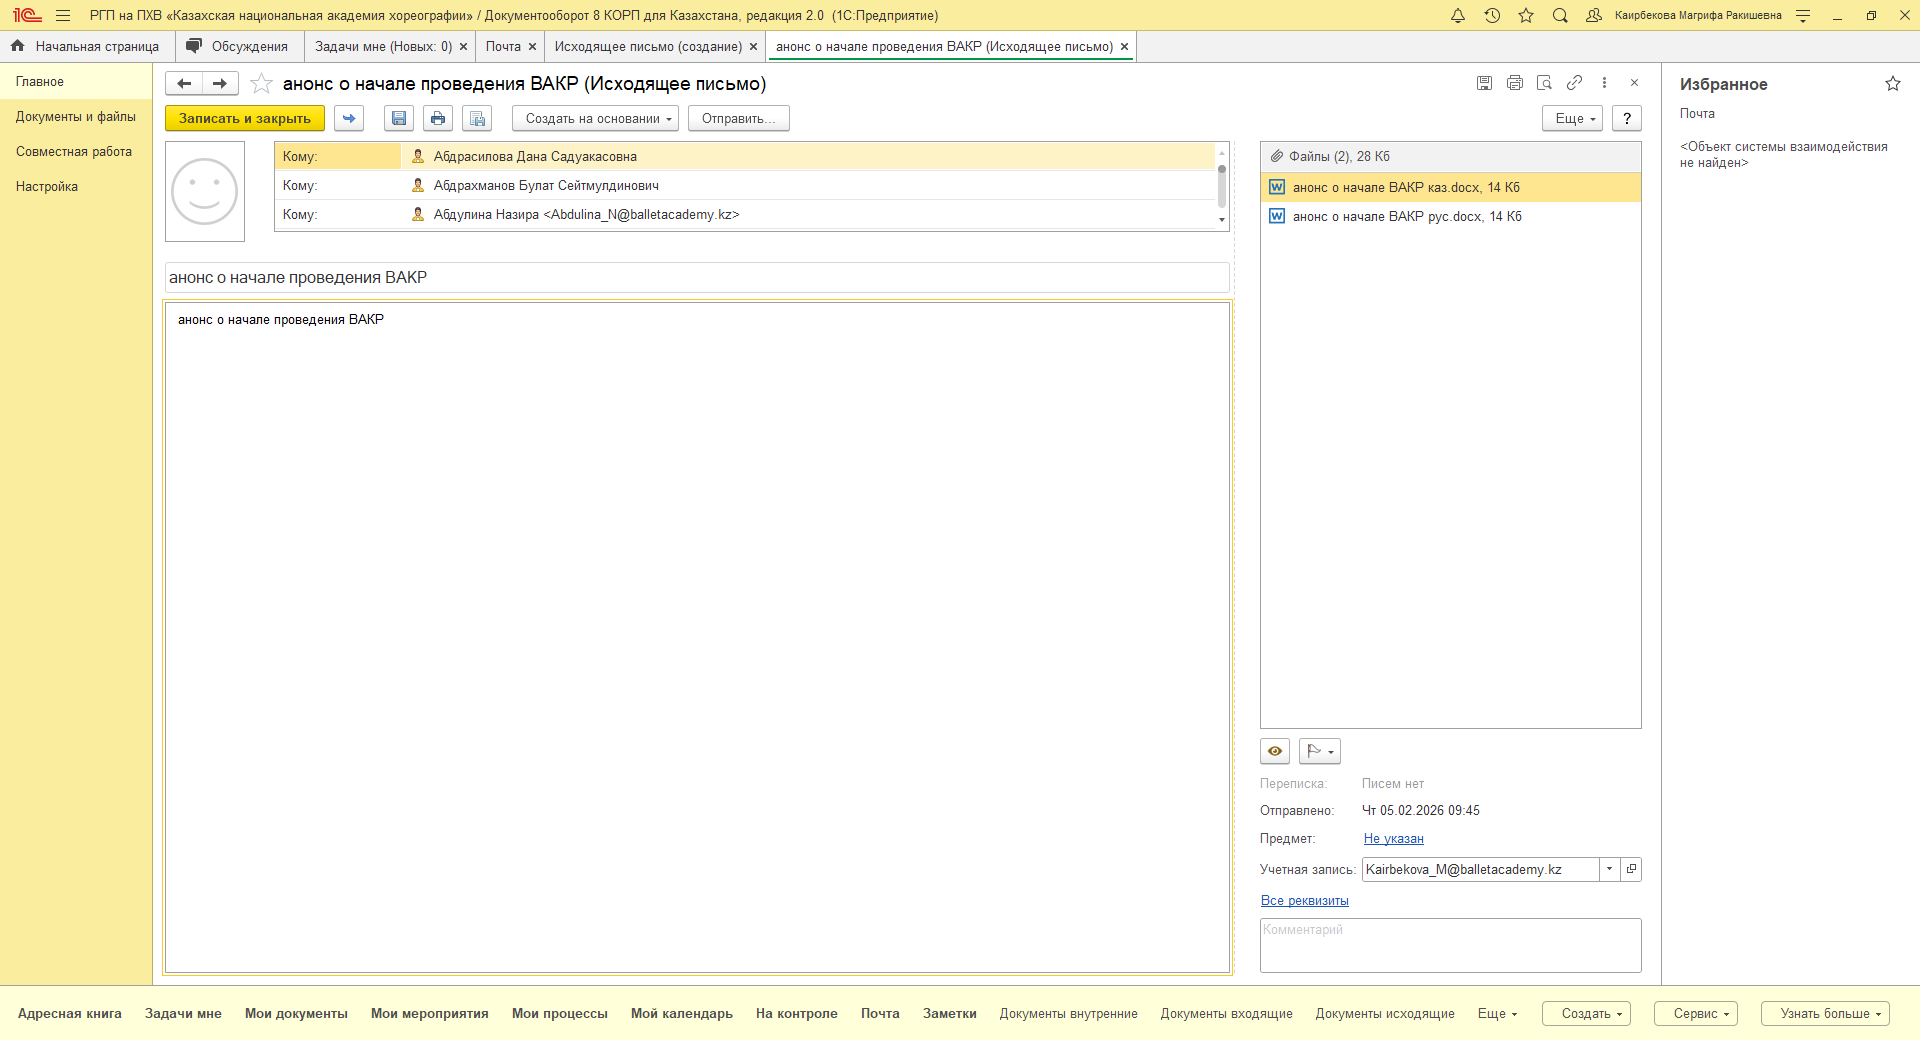Click the search magnifier in title bar

pyautogui.click(x=1560, y=16)
